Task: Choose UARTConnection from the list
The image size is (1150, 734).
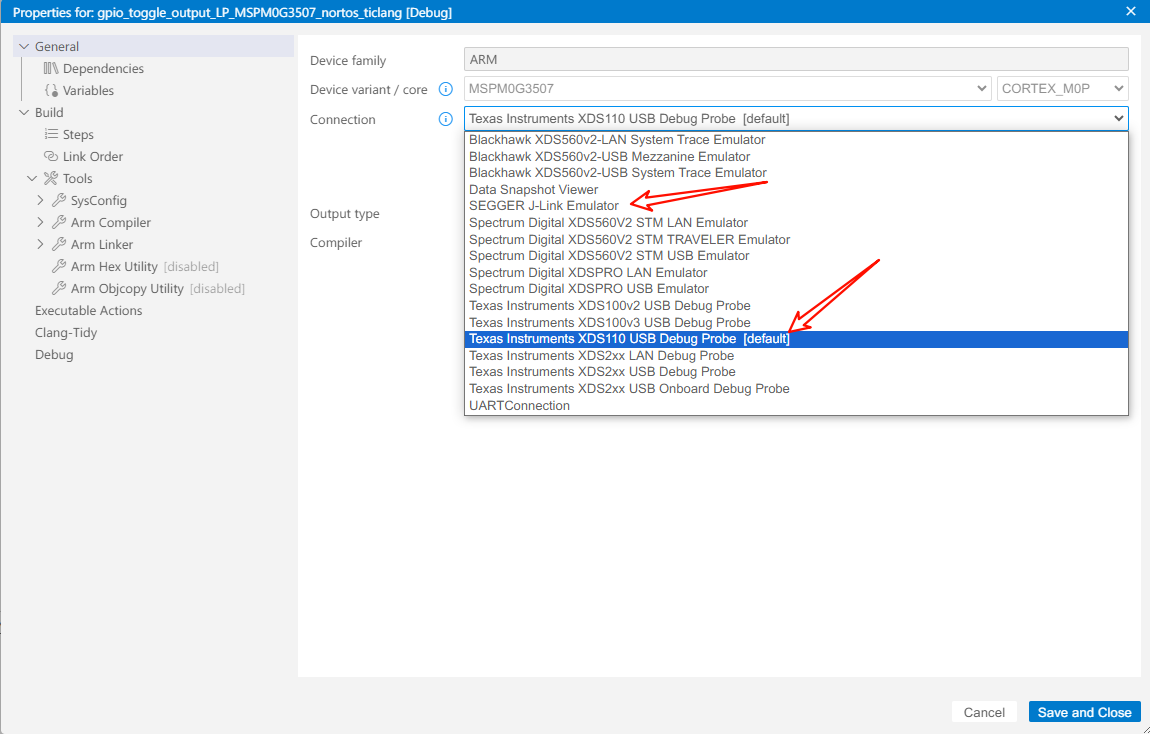Action: tap(796, 405)
